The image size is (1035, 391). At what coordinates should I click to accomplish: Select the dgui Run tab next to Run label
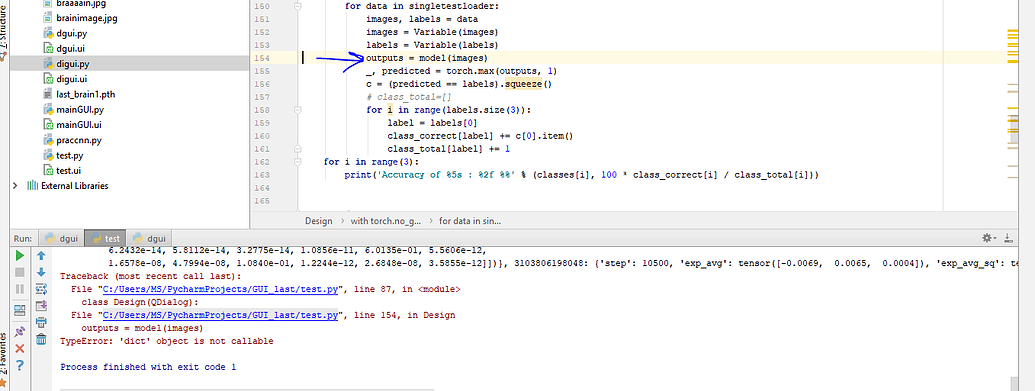62,238
